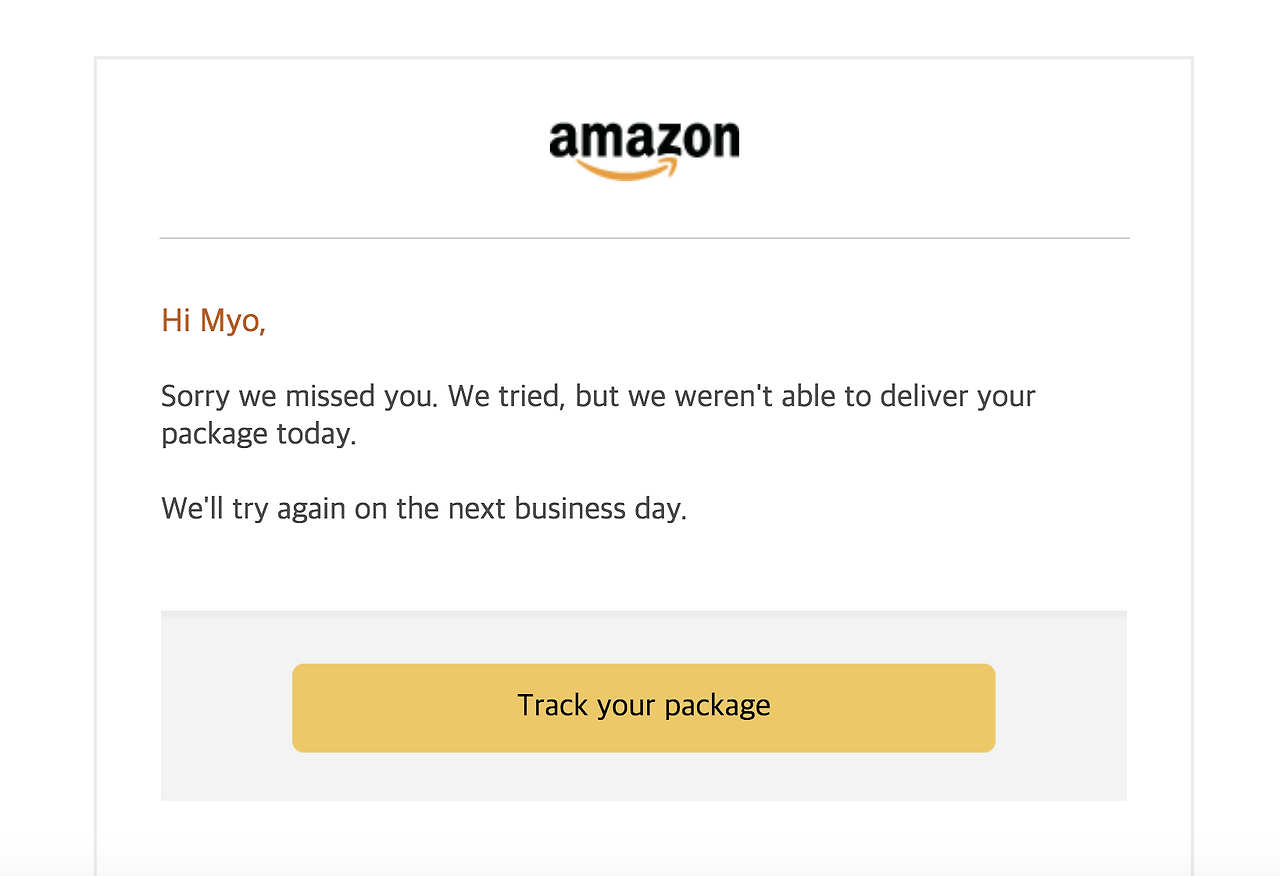Click the word "package" on the yellow button

[x=717, y=707]
